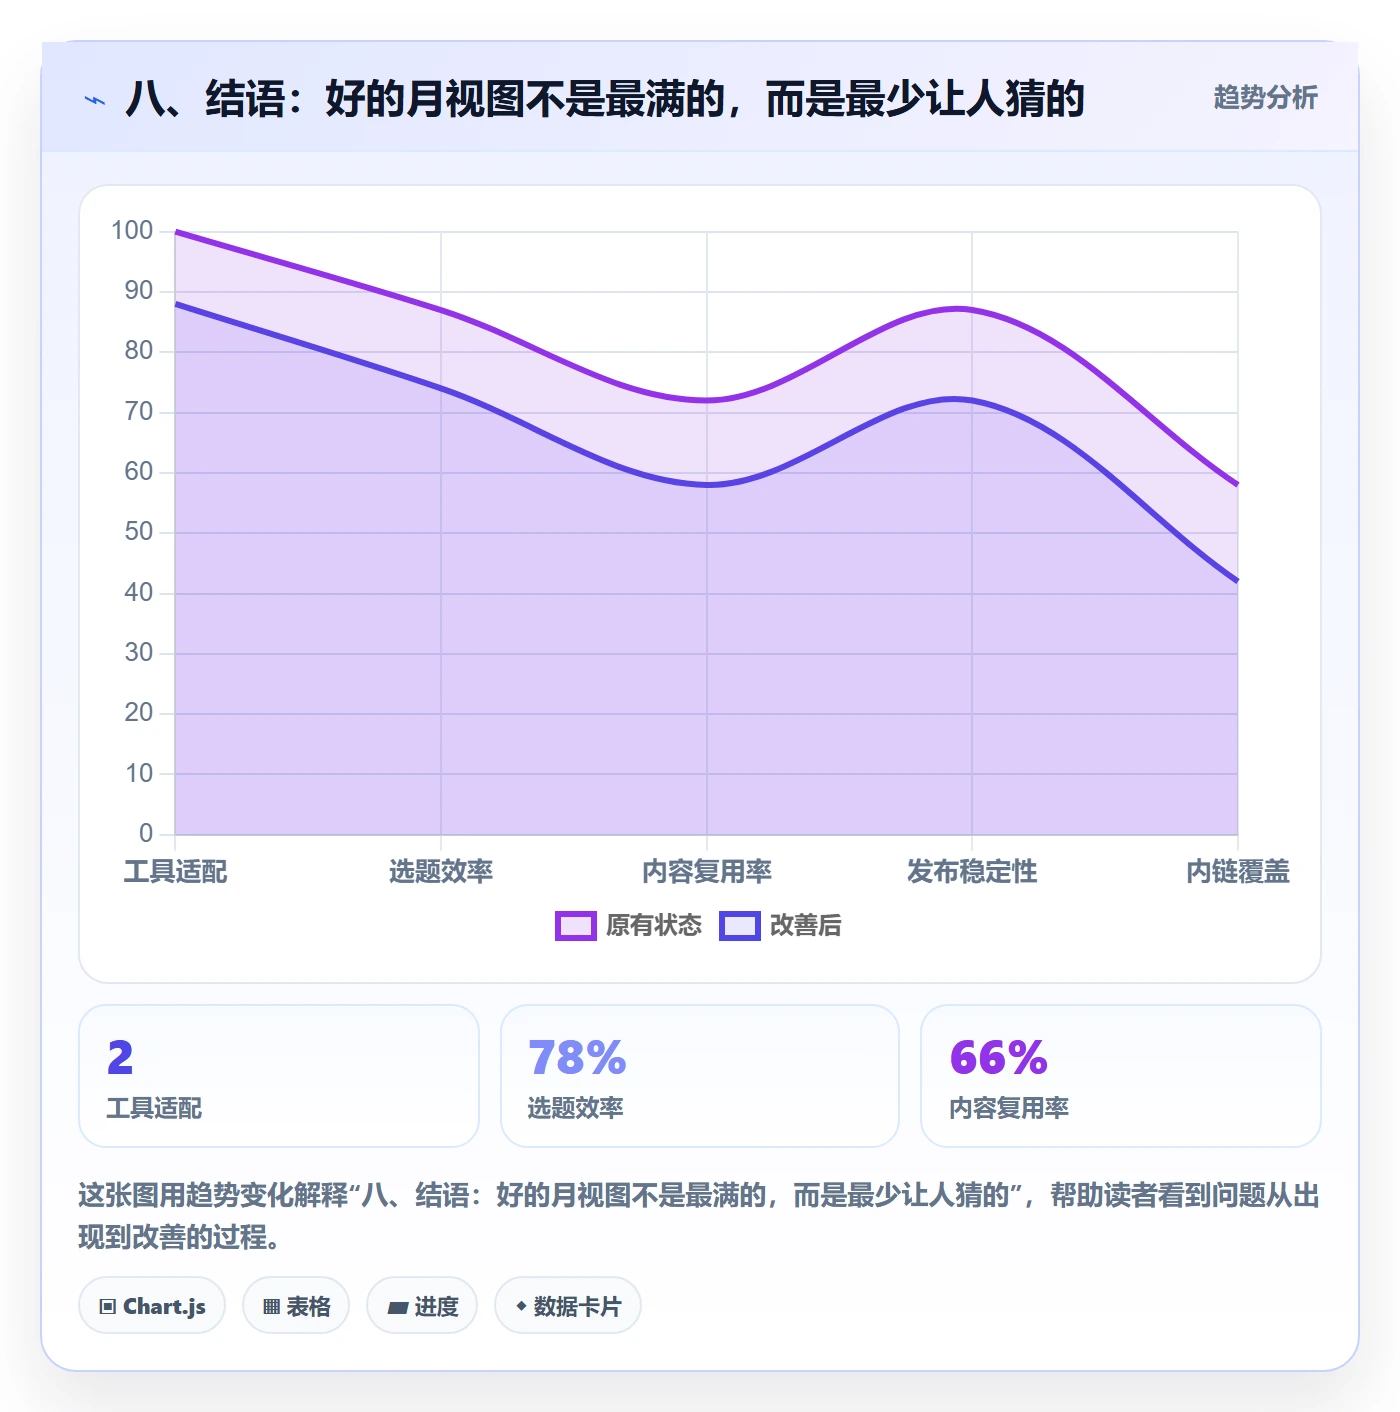This screenshot has width=1400, height=1412.
Task: Select the 78% 选题效率 stat card
Action: point(700,1076)
